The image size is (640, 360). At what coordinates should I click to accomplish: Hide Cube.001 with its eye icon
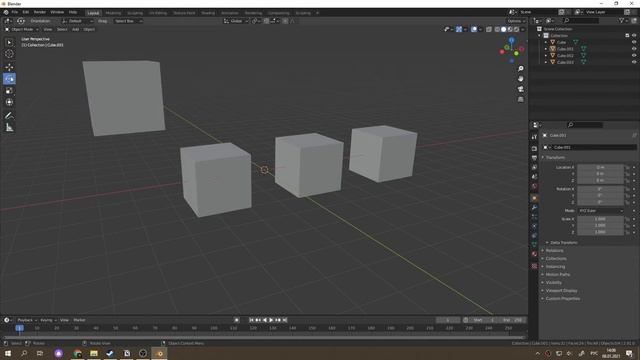tap(634, 49)
